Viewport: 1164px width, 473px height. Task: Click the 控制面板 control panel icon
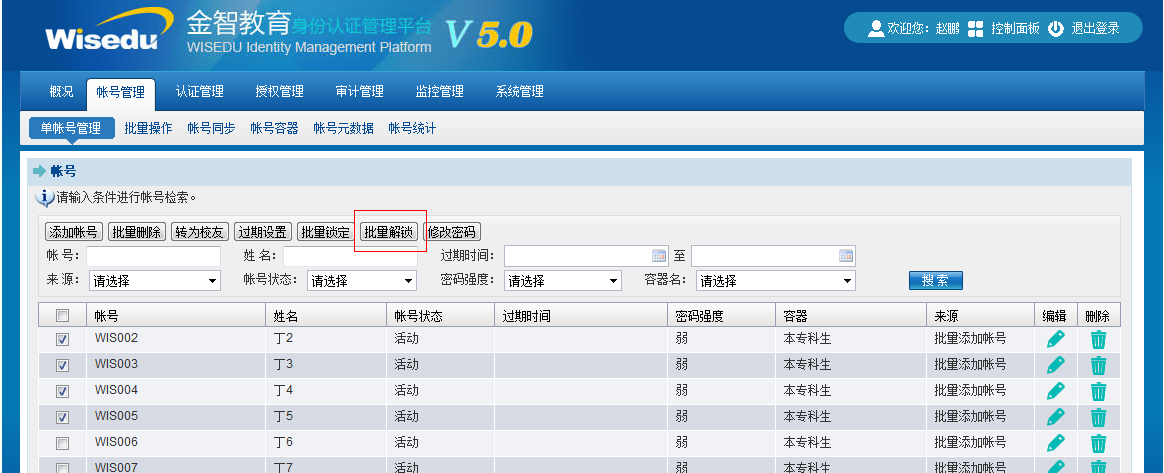(x=976, y=29)
